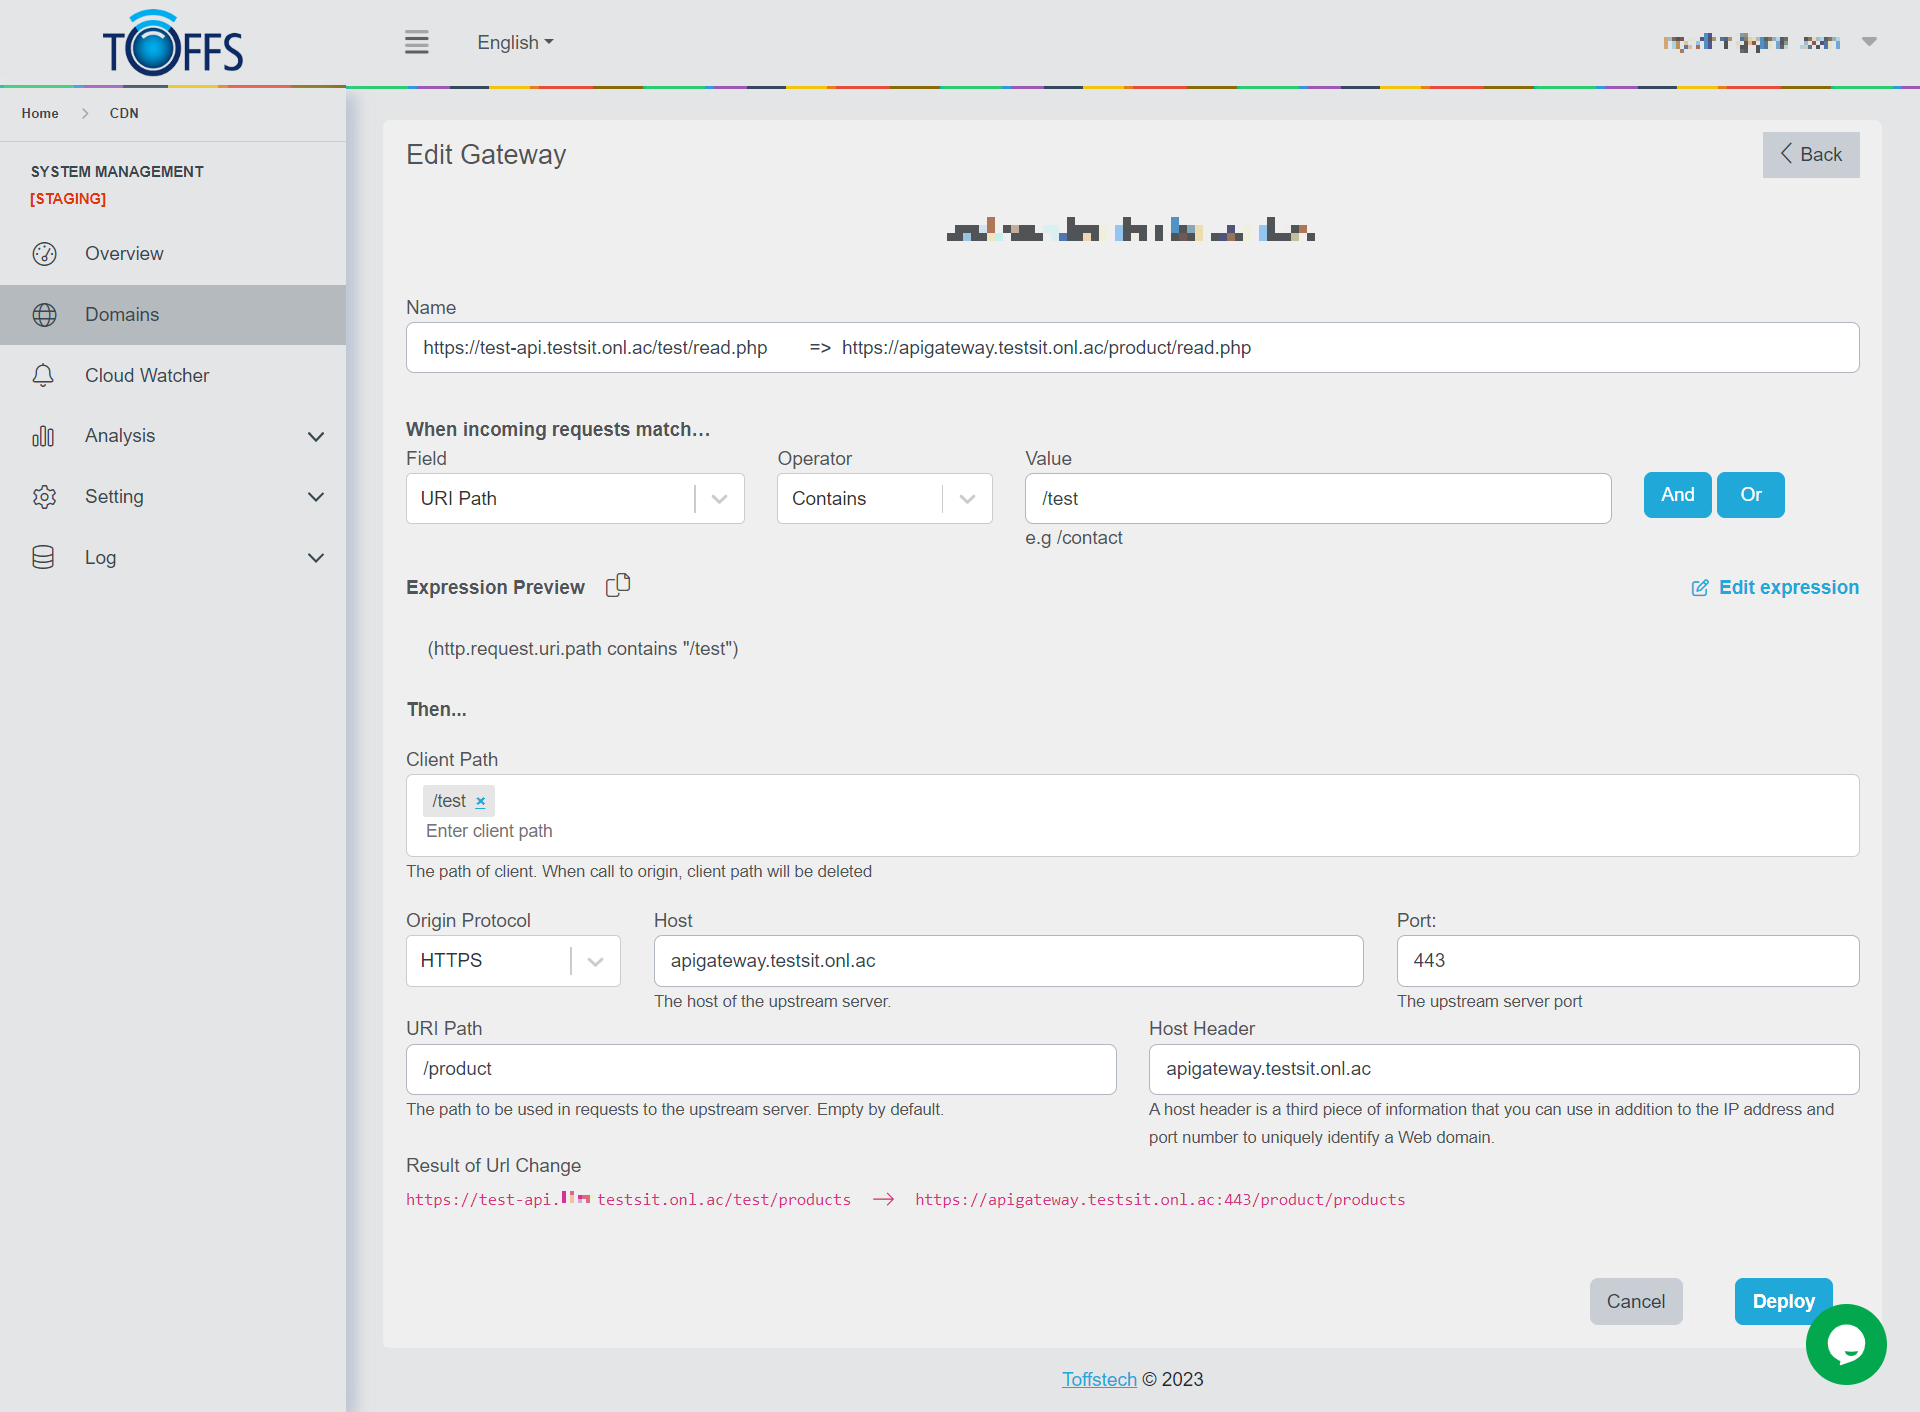Open the English language dropdown
Image resolution: width=1920 pixels, height=1412 pixels.
tap(515, 43)
